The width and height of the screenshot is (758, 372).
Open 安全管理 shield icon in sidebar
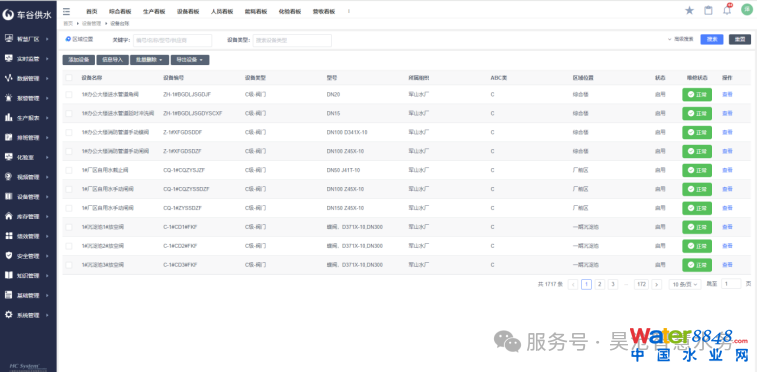pyautogui.click(x=9, y=256)
